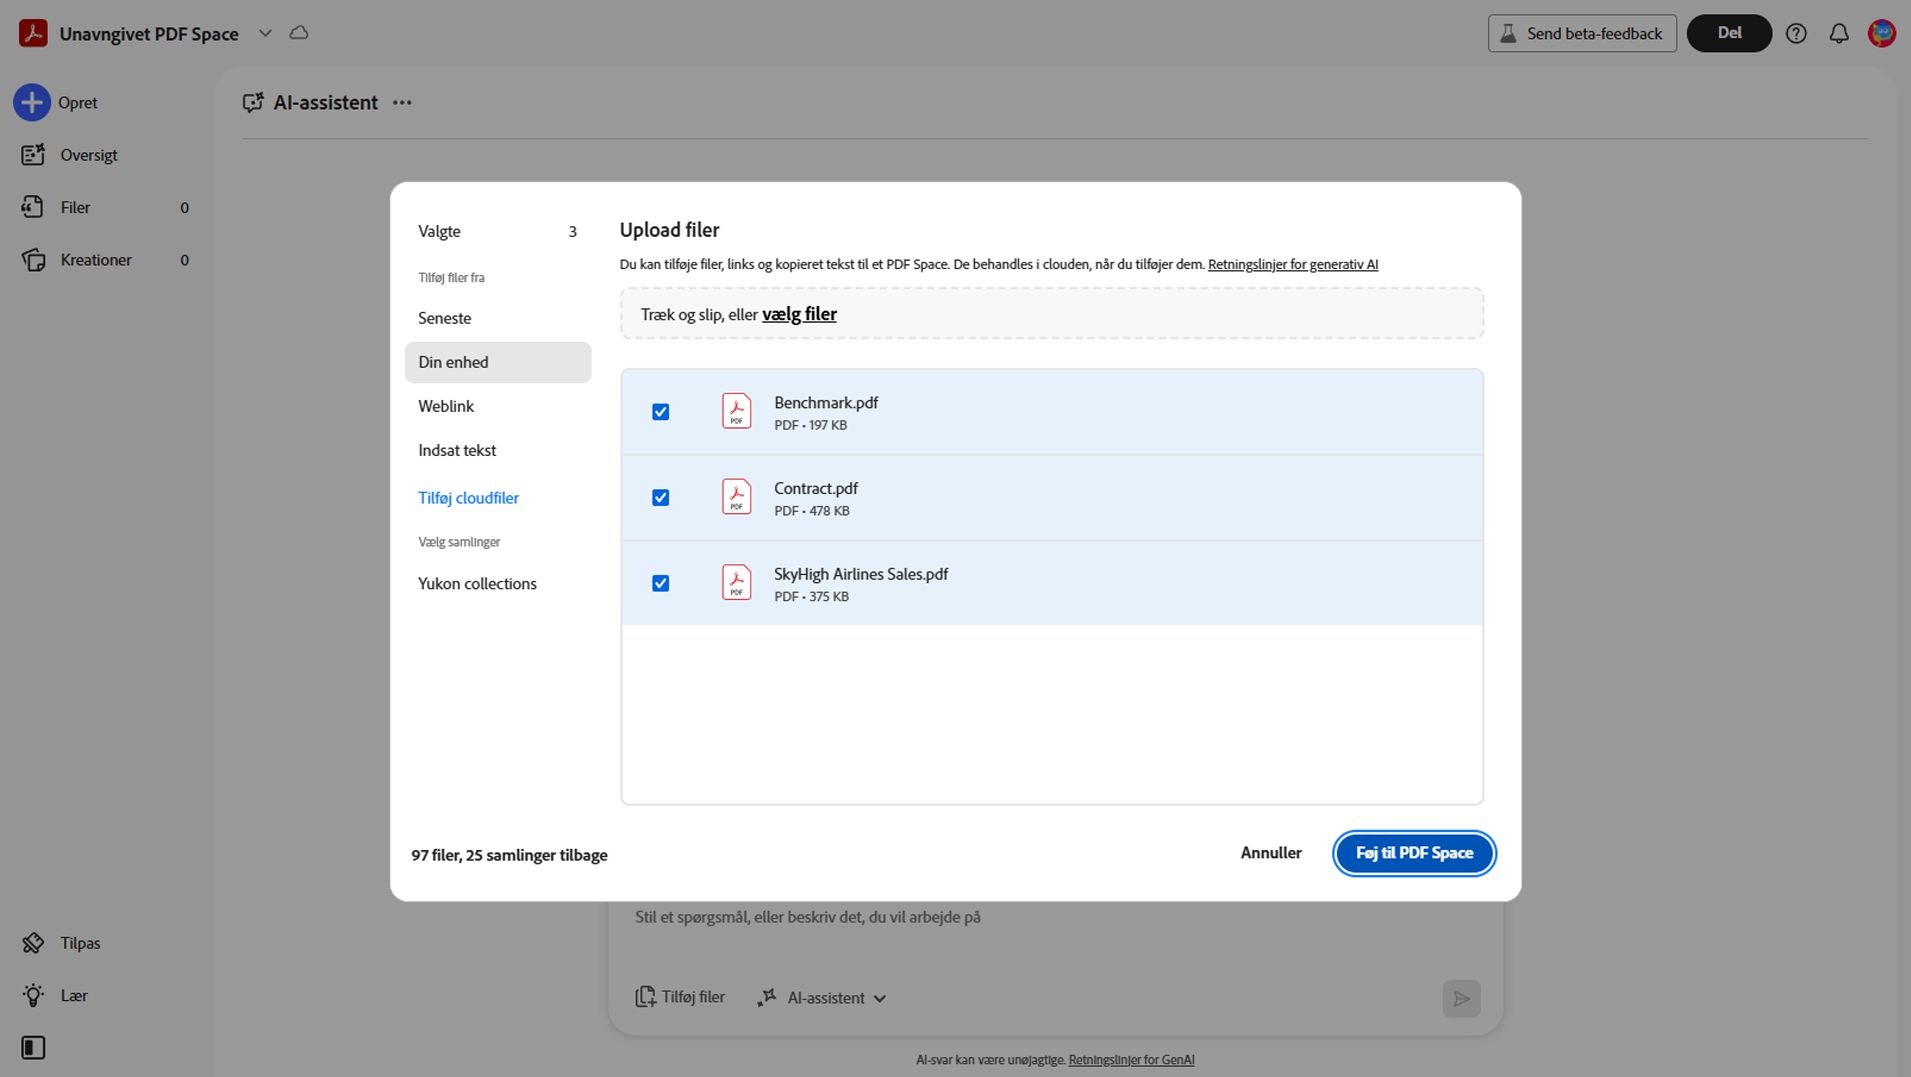Open the help question mark icon
This screenshot has width=1911, height=1077.
pyautogui.click(x=1796, y=33)
